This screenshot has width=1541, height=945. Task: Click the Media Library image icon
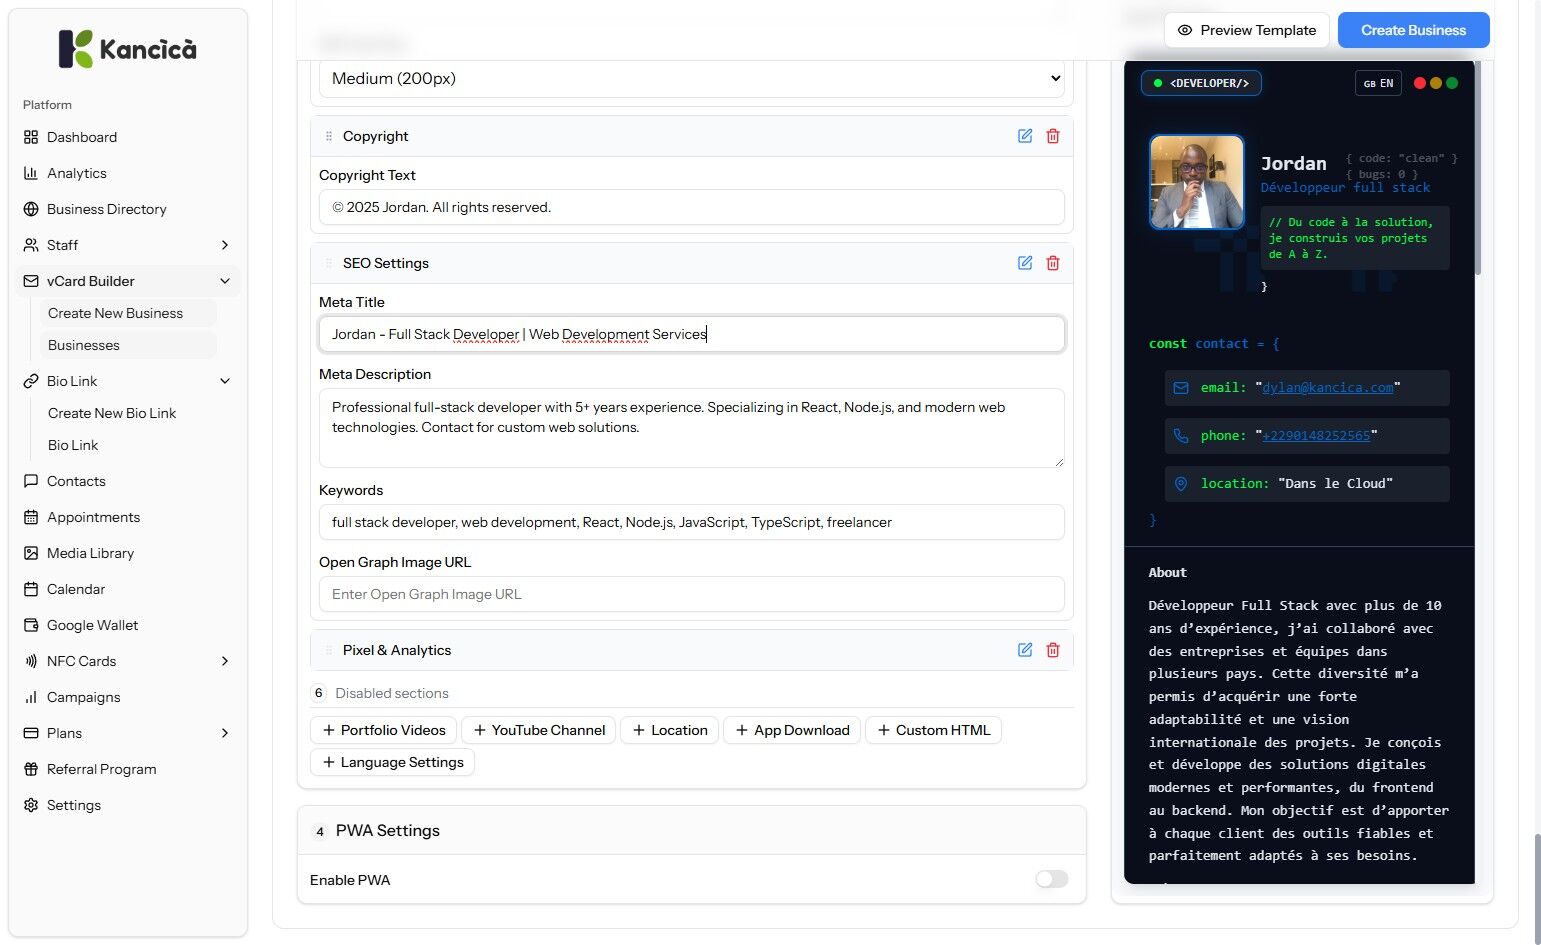click(31, 553)
